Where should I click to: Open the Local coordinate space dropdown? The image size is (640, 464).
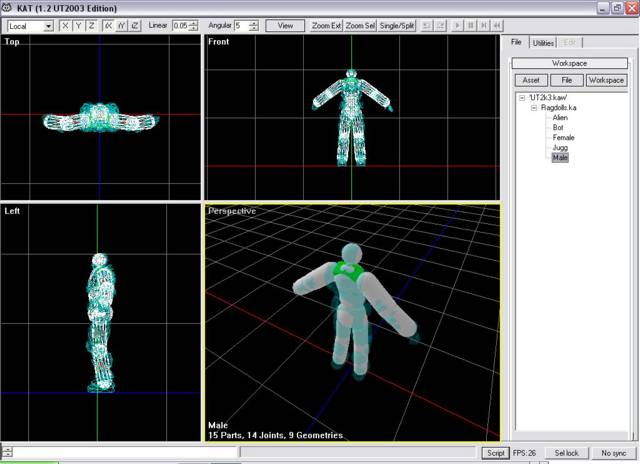[x=30, y=26]
